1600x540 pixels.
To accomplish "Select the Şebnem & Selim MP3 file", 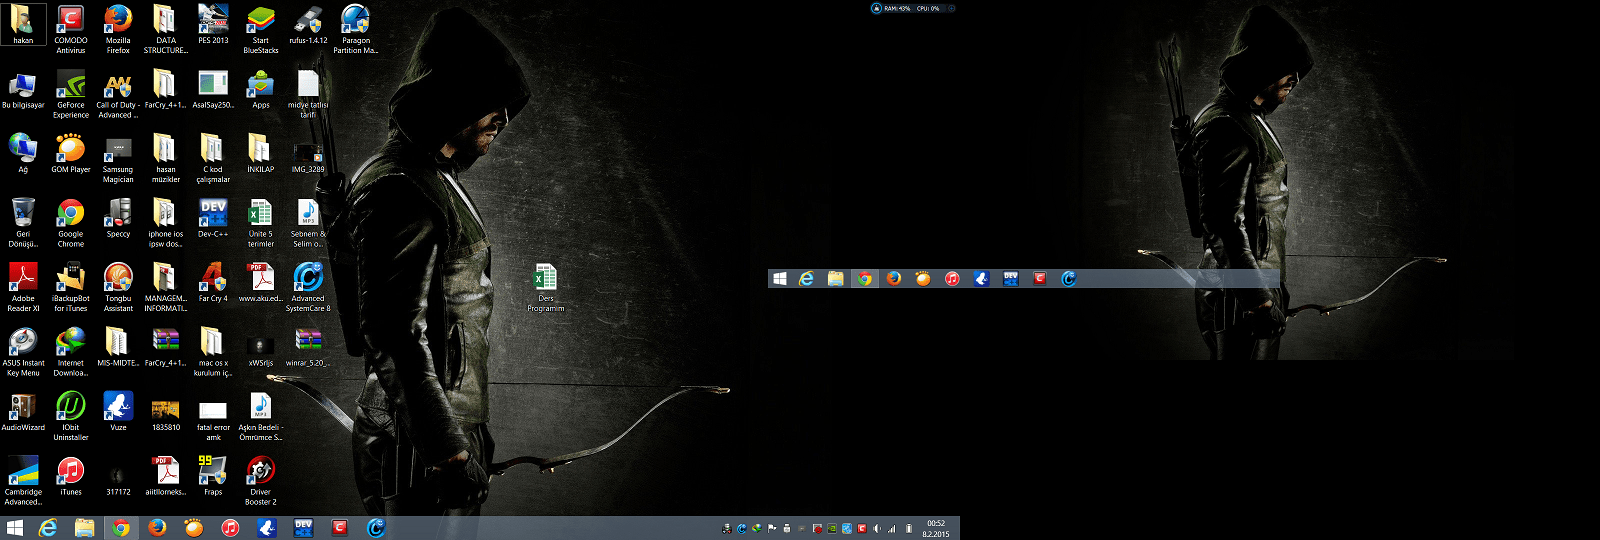I will coord(308,223).
